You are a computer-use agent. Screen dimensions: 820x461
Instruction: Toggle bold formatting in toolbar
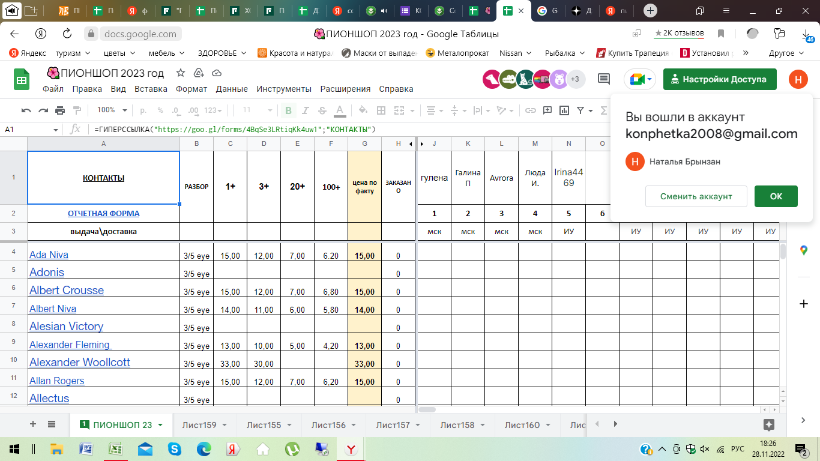(x=288, y=110)
